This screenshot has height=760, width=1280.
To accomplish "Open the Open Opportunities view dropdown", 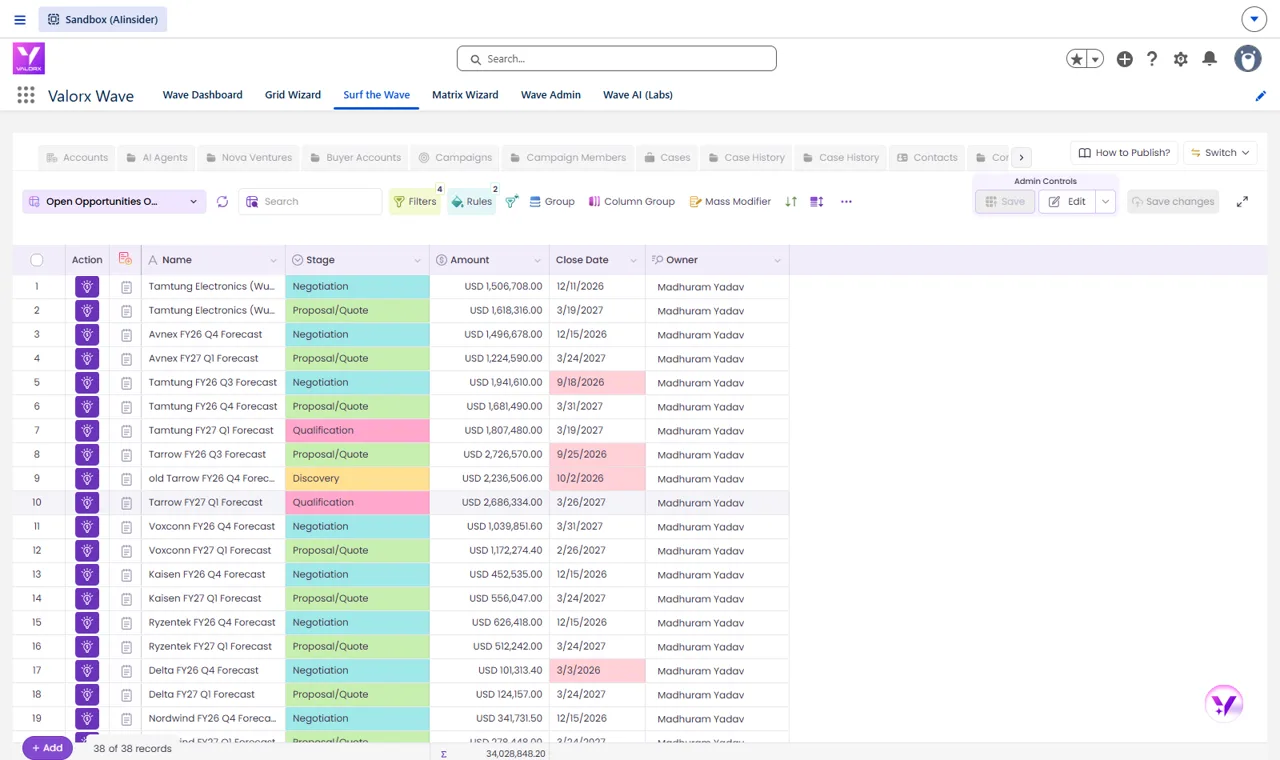I will coord(114,202).
